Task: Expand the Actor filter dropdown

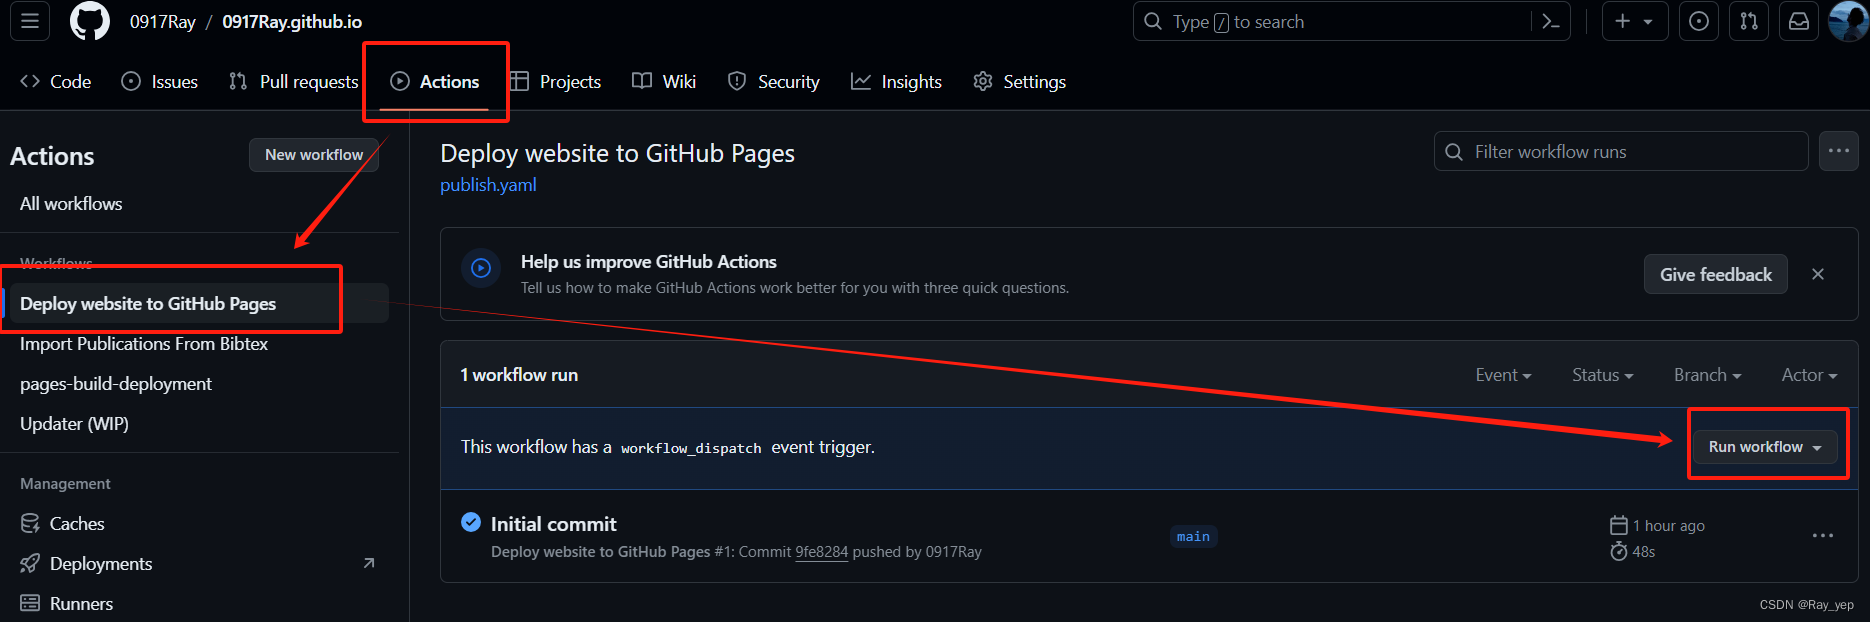Action: point(1809,375)
